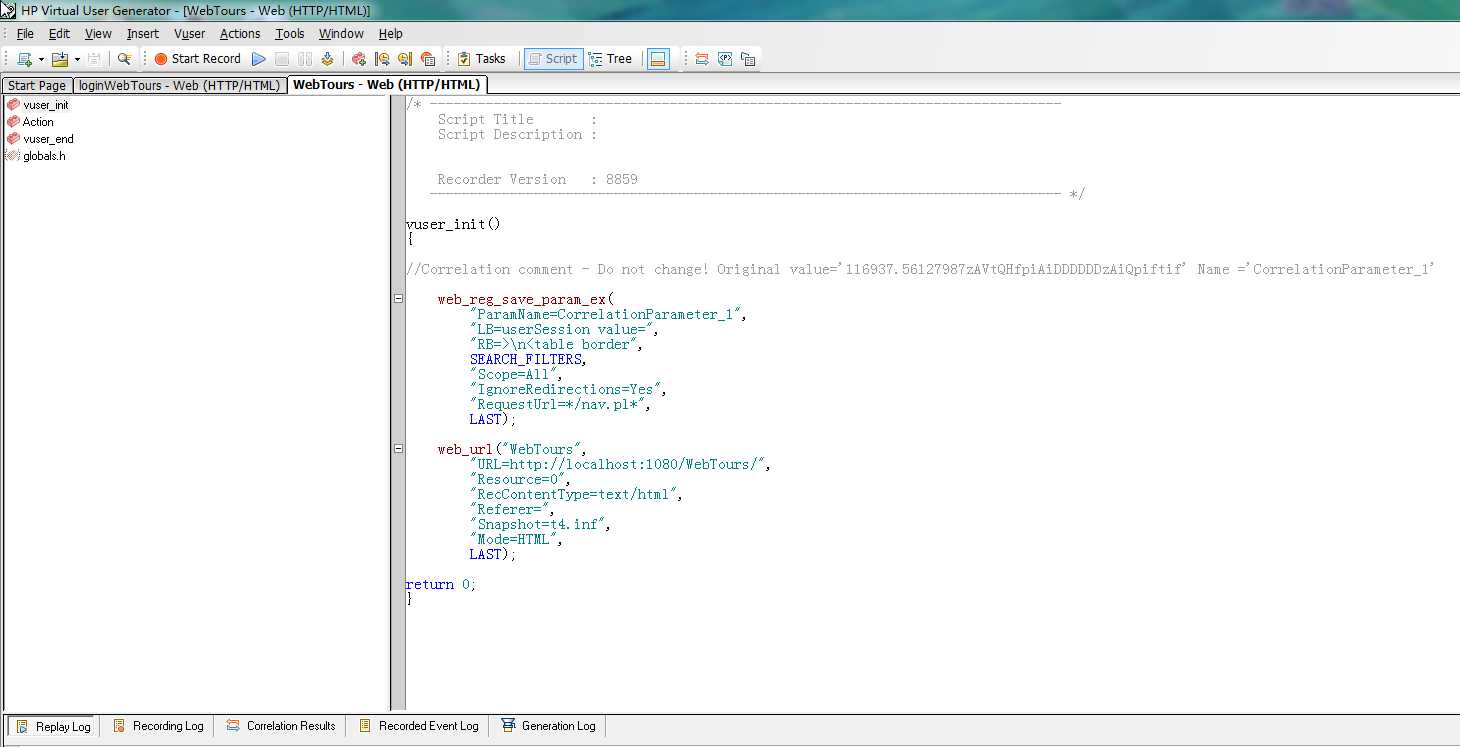Click the SEARCH_FILTERS keyword
This screenshot has width=1460, height=747.
[525, 359]
